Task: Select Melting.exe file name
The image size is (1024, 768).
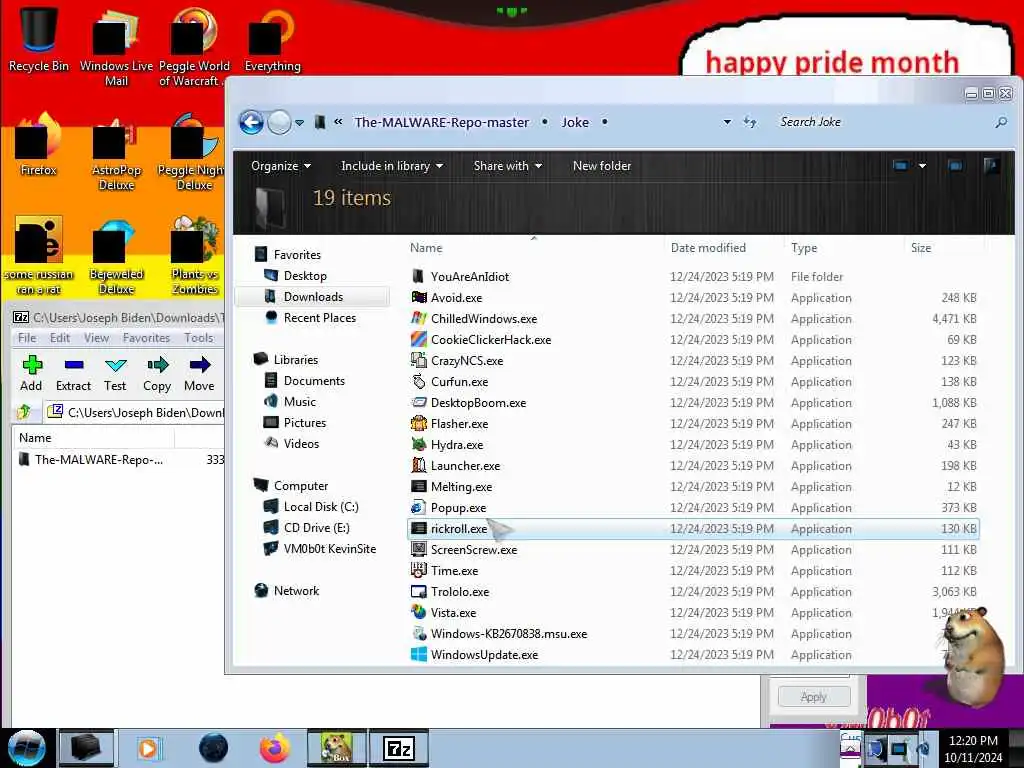Action: 461,487
